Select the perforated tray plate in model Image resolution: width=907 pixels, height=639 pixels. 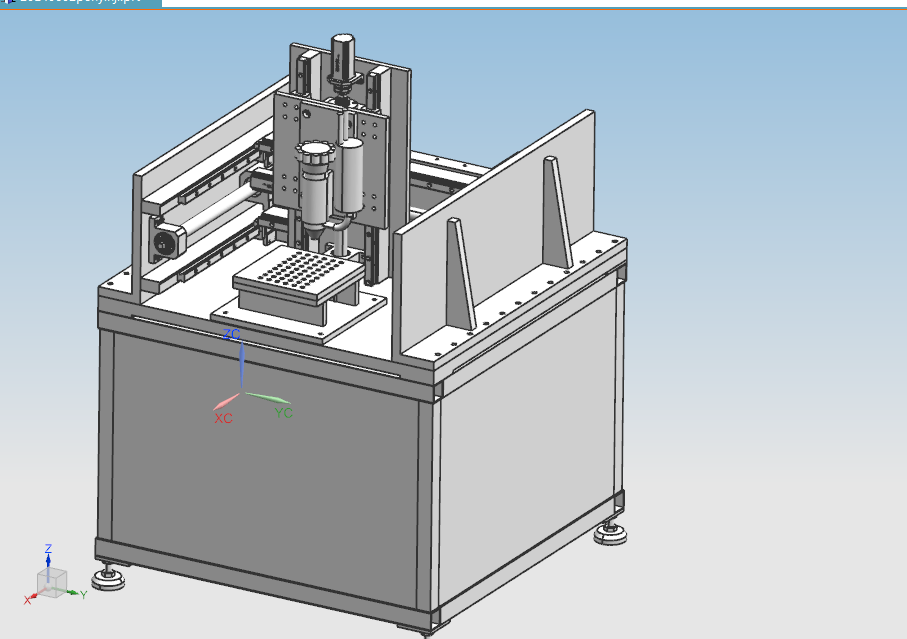point(298,274)
